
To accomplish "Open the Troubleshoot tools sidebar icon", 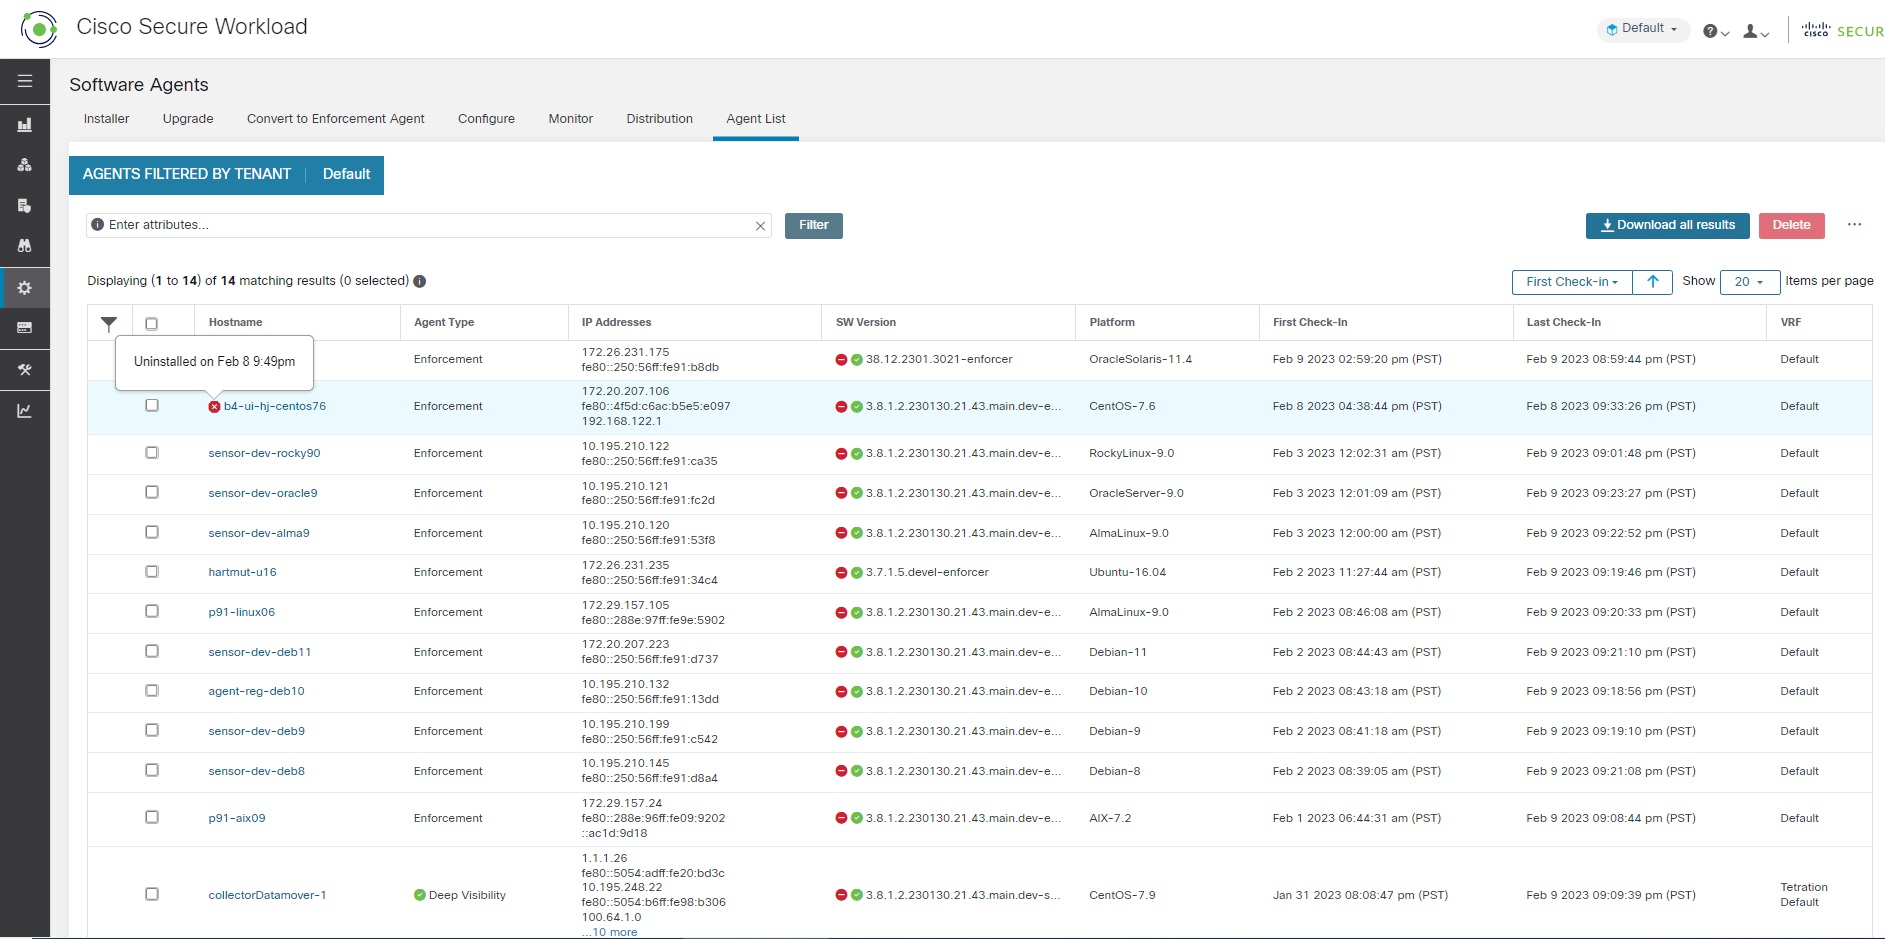I will (25, 370).
